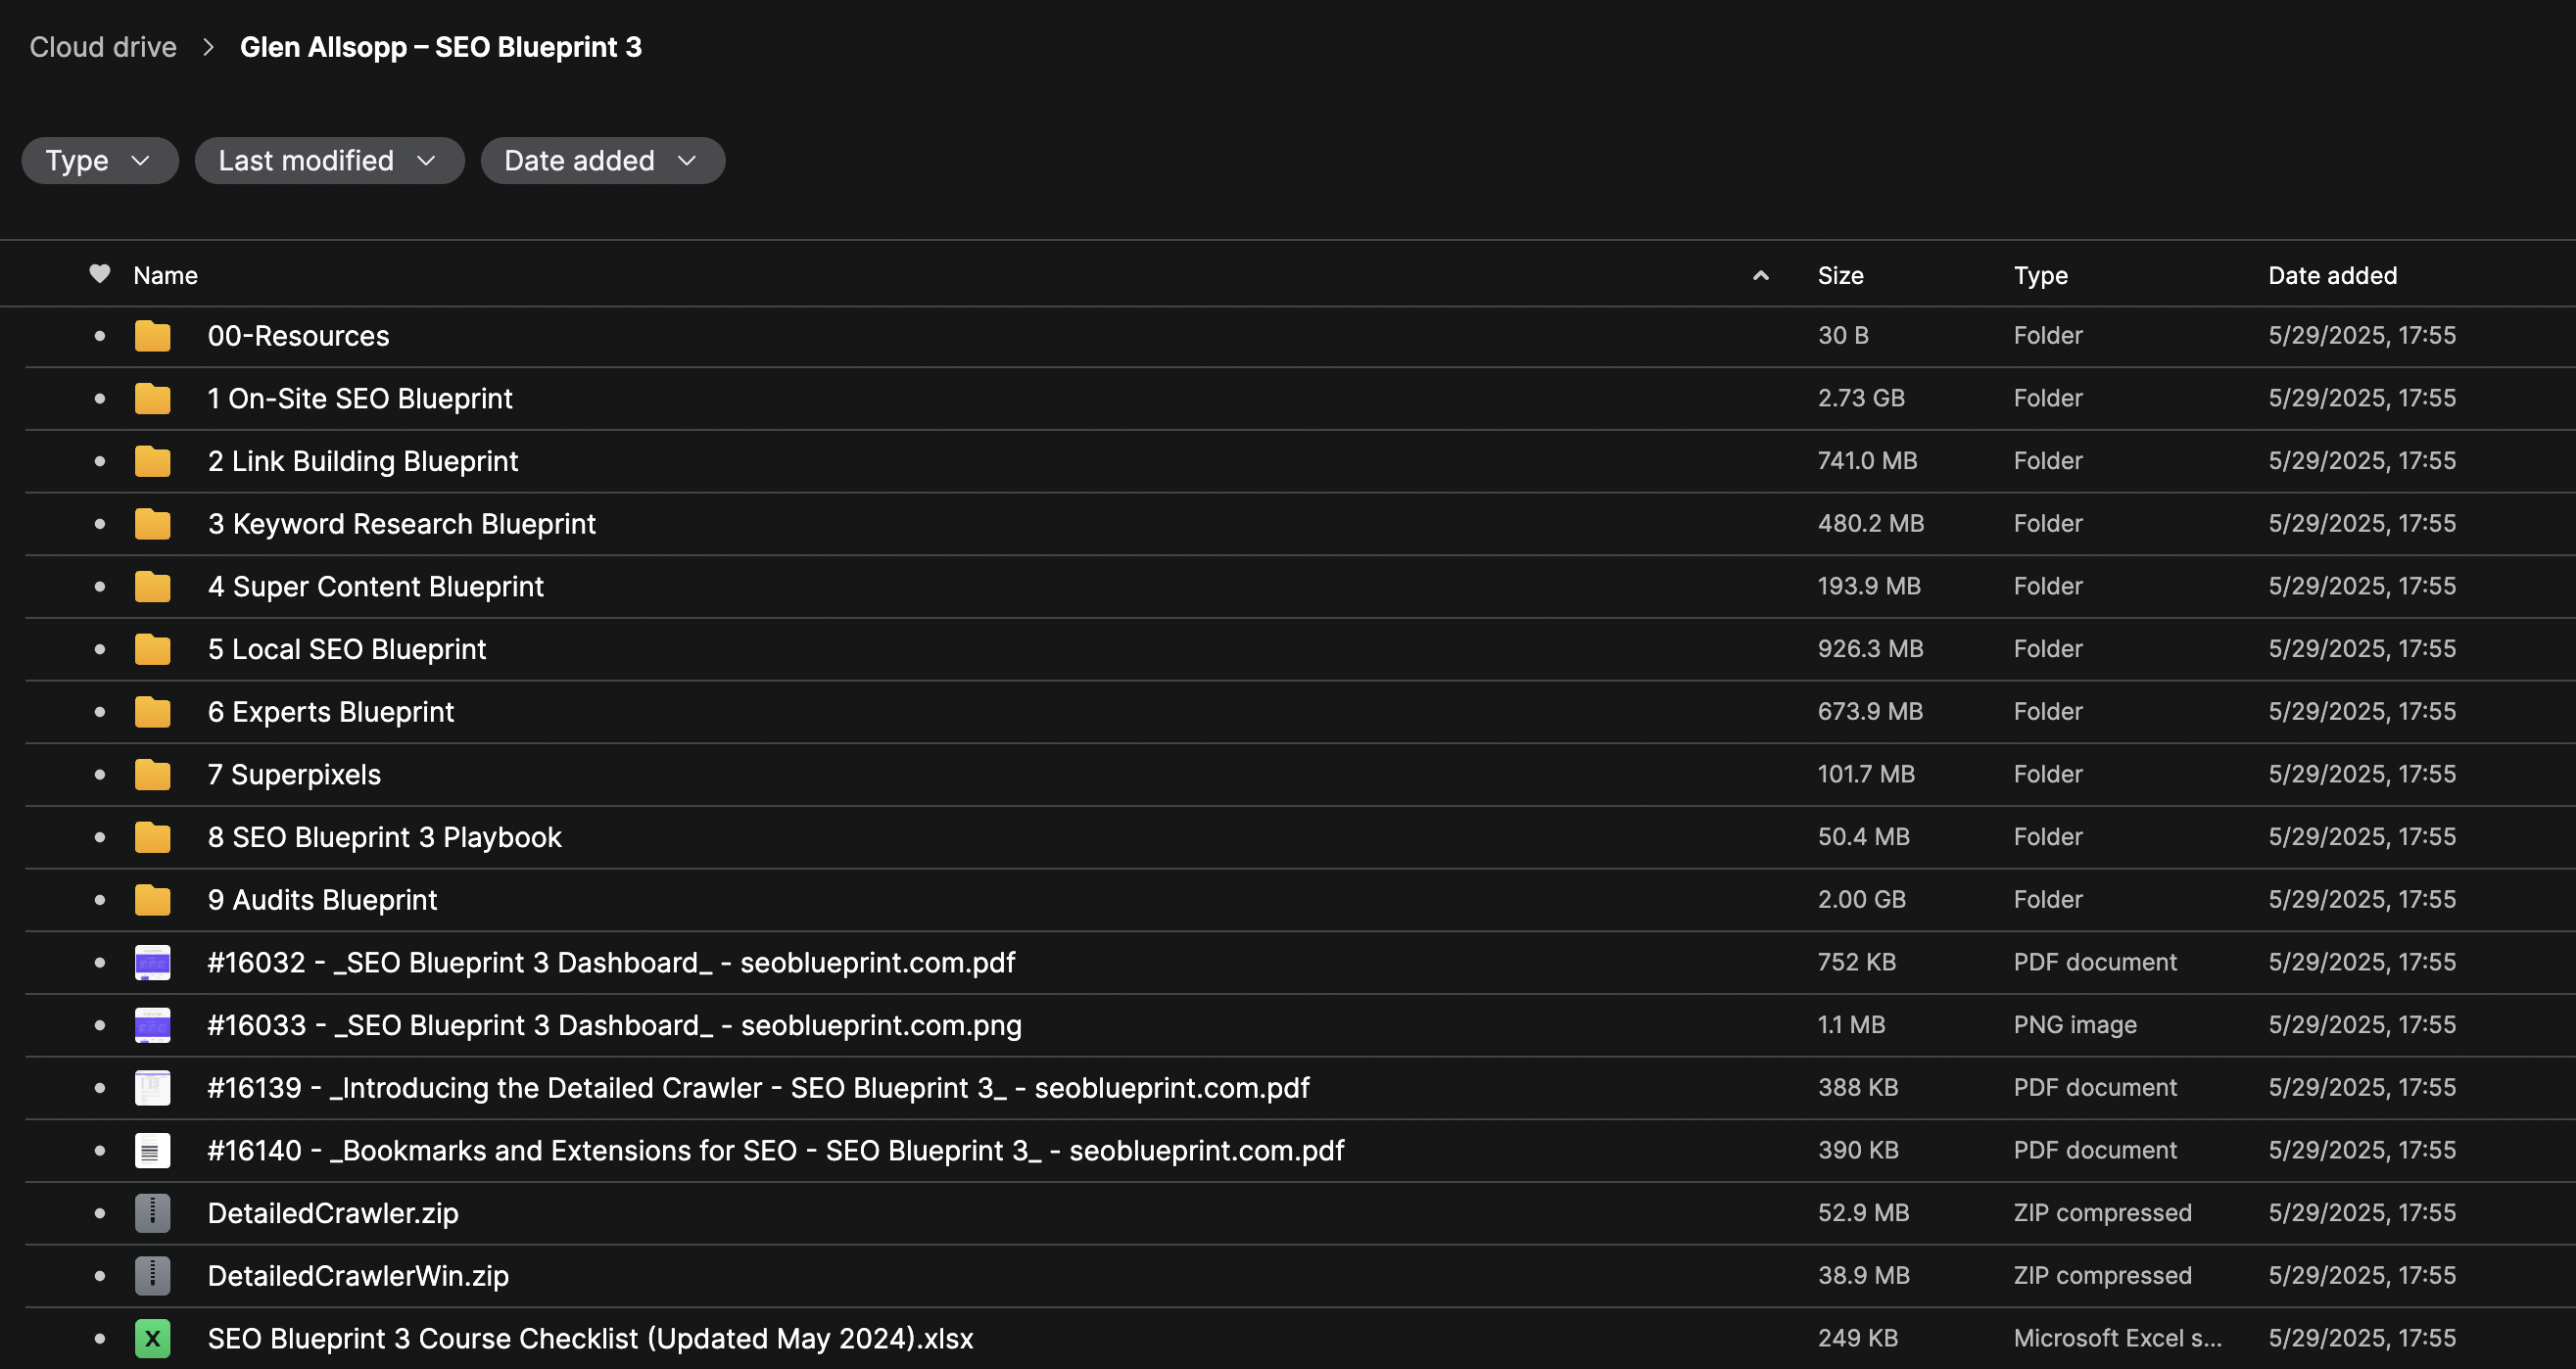Click the 741.0 MB size cell

click(x=1867, y=461)
